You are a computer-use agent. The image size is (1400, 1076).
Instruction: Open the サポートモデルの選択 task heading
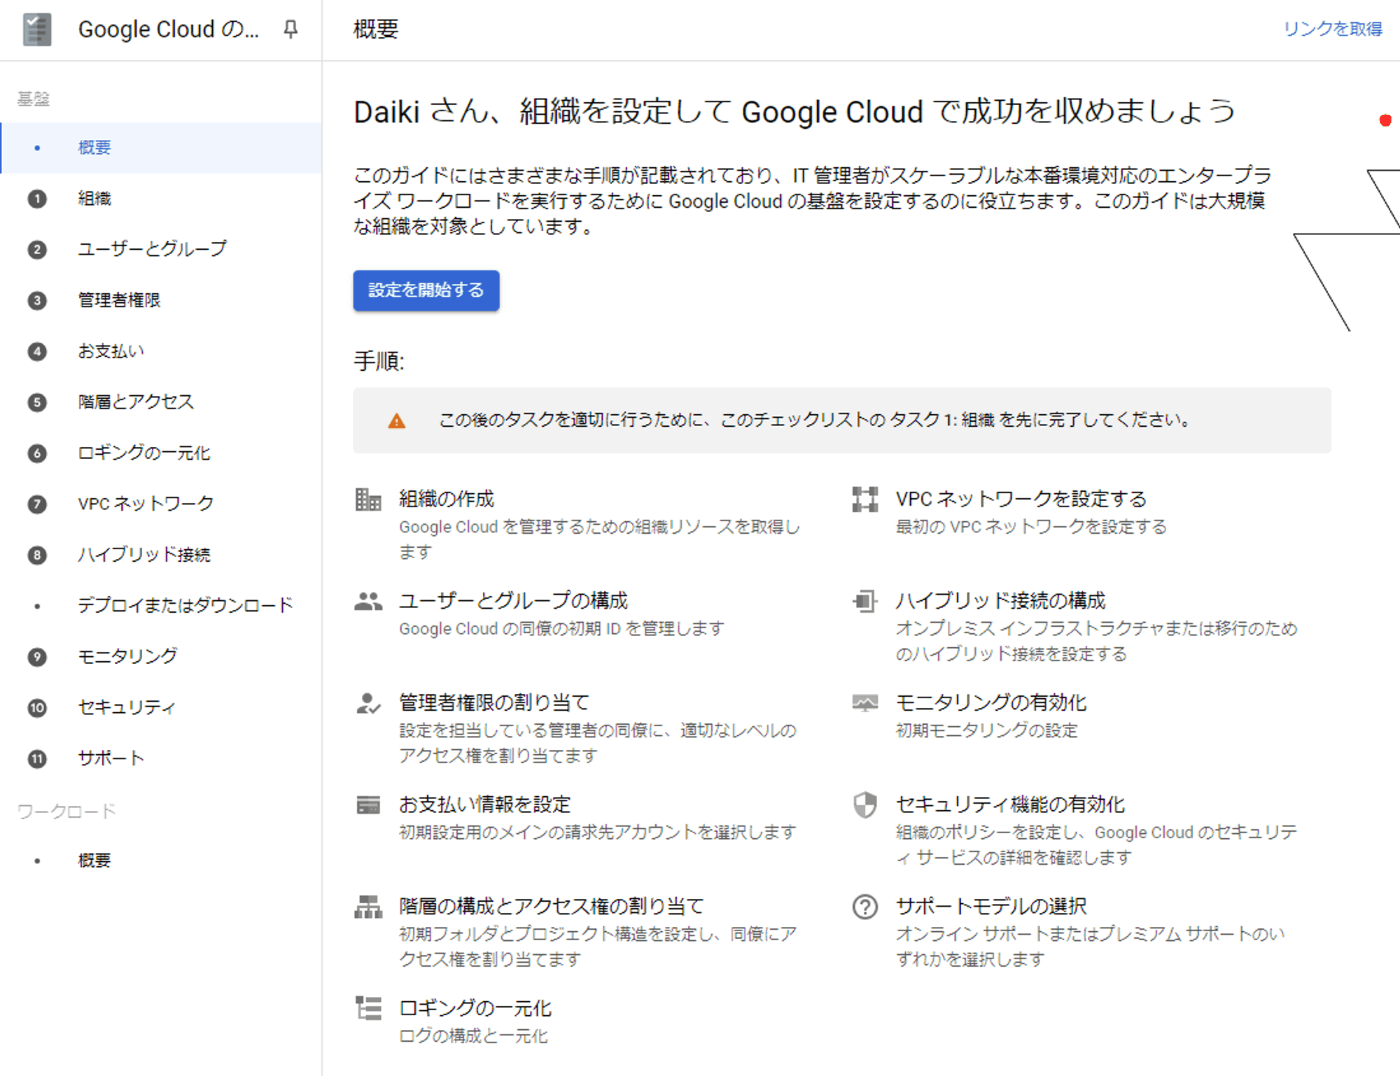pos(991,907)
